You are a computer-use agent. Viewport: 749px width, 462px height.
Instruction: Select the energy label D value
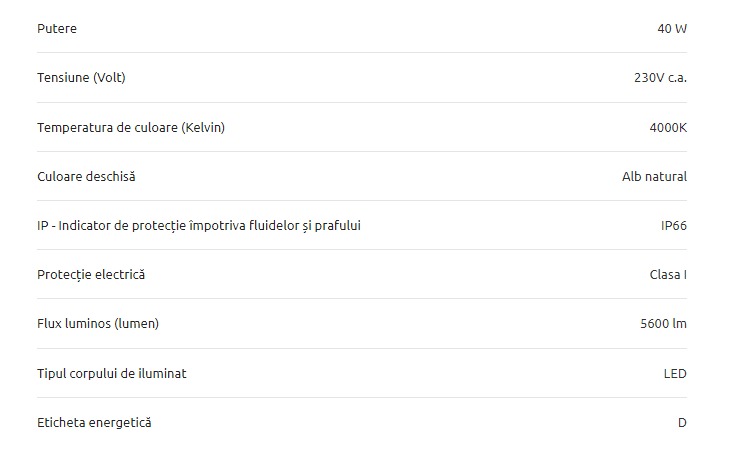(682, 423)
